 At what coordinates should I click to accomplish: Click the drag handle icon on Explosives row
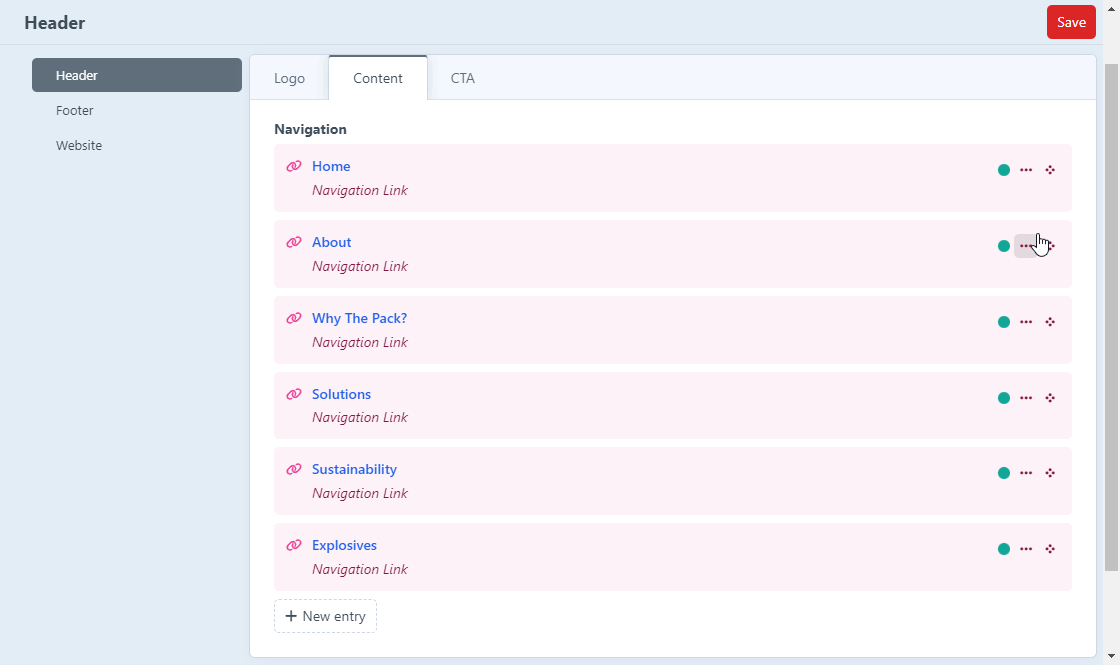1050,549
